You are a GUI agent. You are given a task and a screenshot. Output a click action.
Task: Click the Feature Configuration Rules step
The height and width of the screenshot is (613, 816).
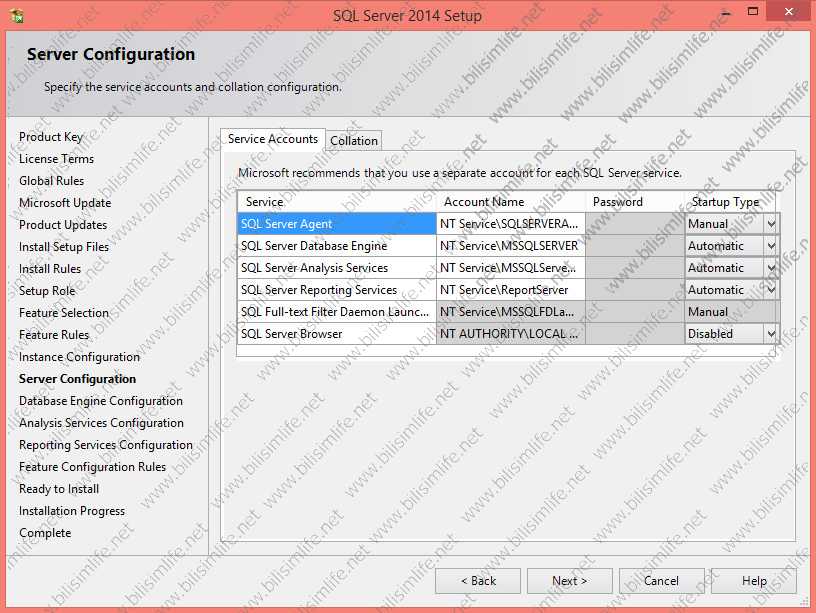[x=93, y=467]
